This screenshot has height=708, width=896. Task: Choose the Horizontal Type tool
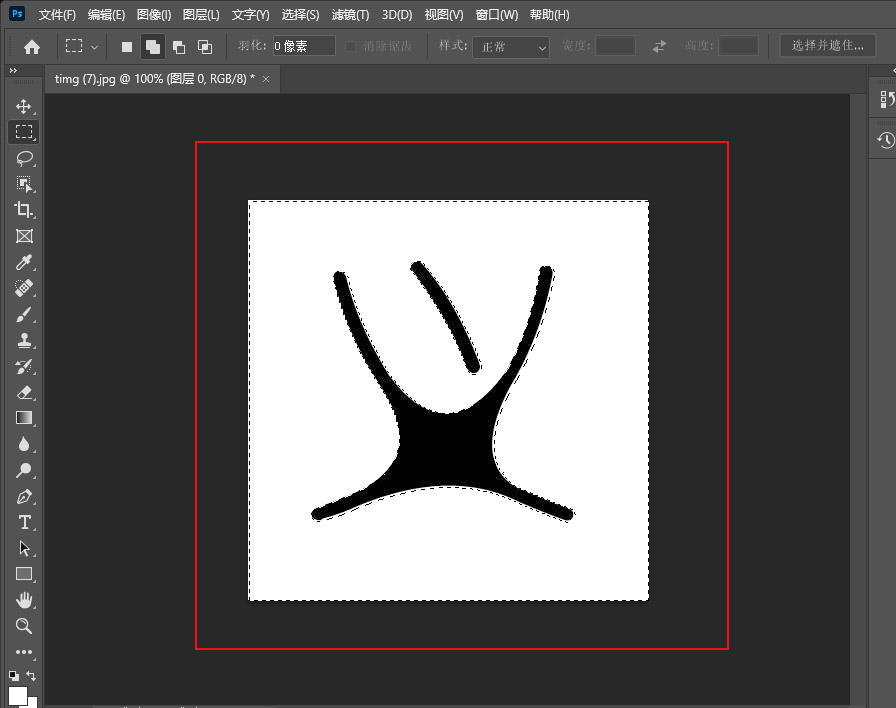(24, 522)
